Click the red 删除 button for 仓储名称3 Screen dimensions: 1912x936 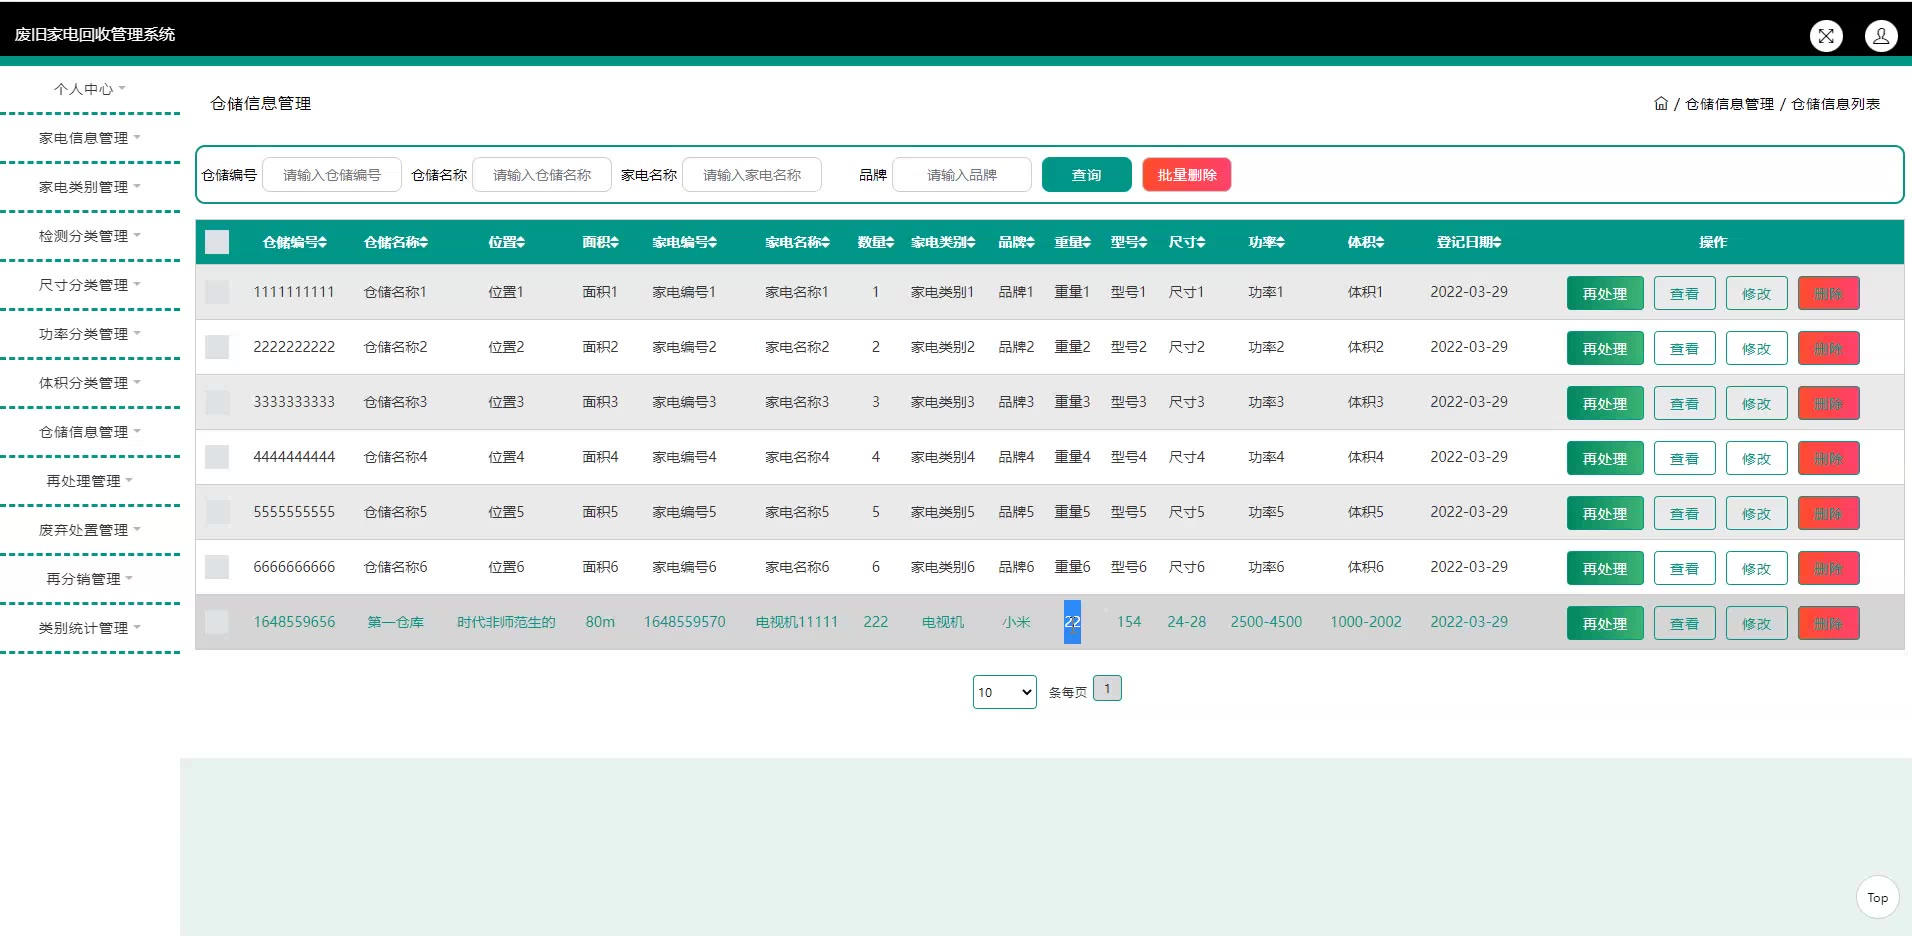pyautogui.click(x=1828, y=404)
